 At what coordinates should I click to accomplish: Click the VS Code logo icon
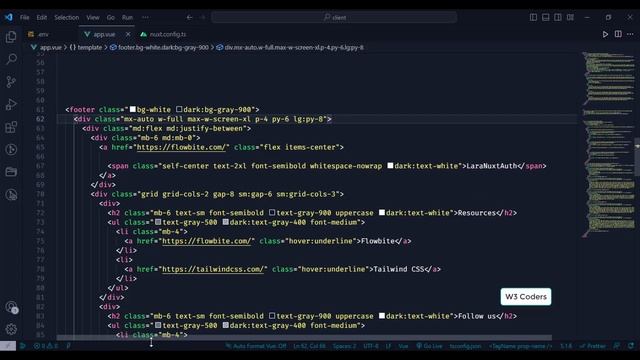click(9, 17)
